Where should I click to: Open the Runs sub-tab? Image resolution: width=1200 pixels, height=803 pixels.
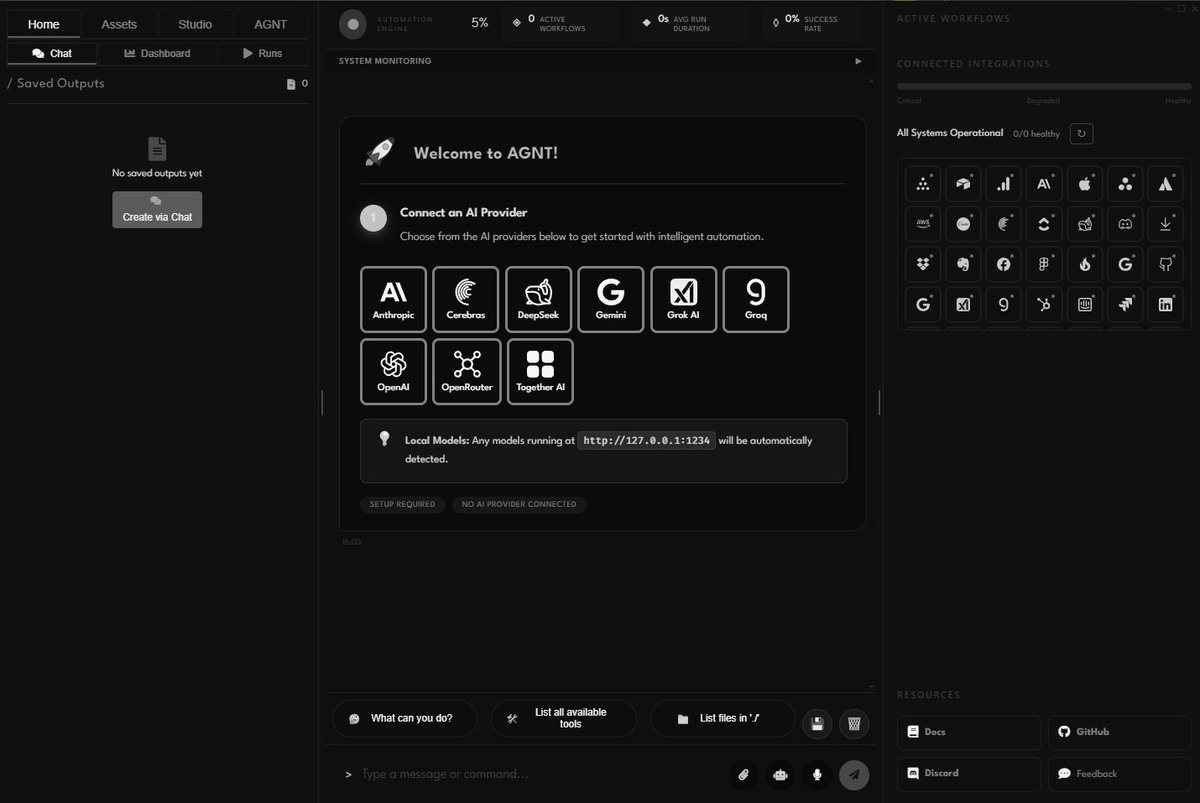tap(263, 53)
